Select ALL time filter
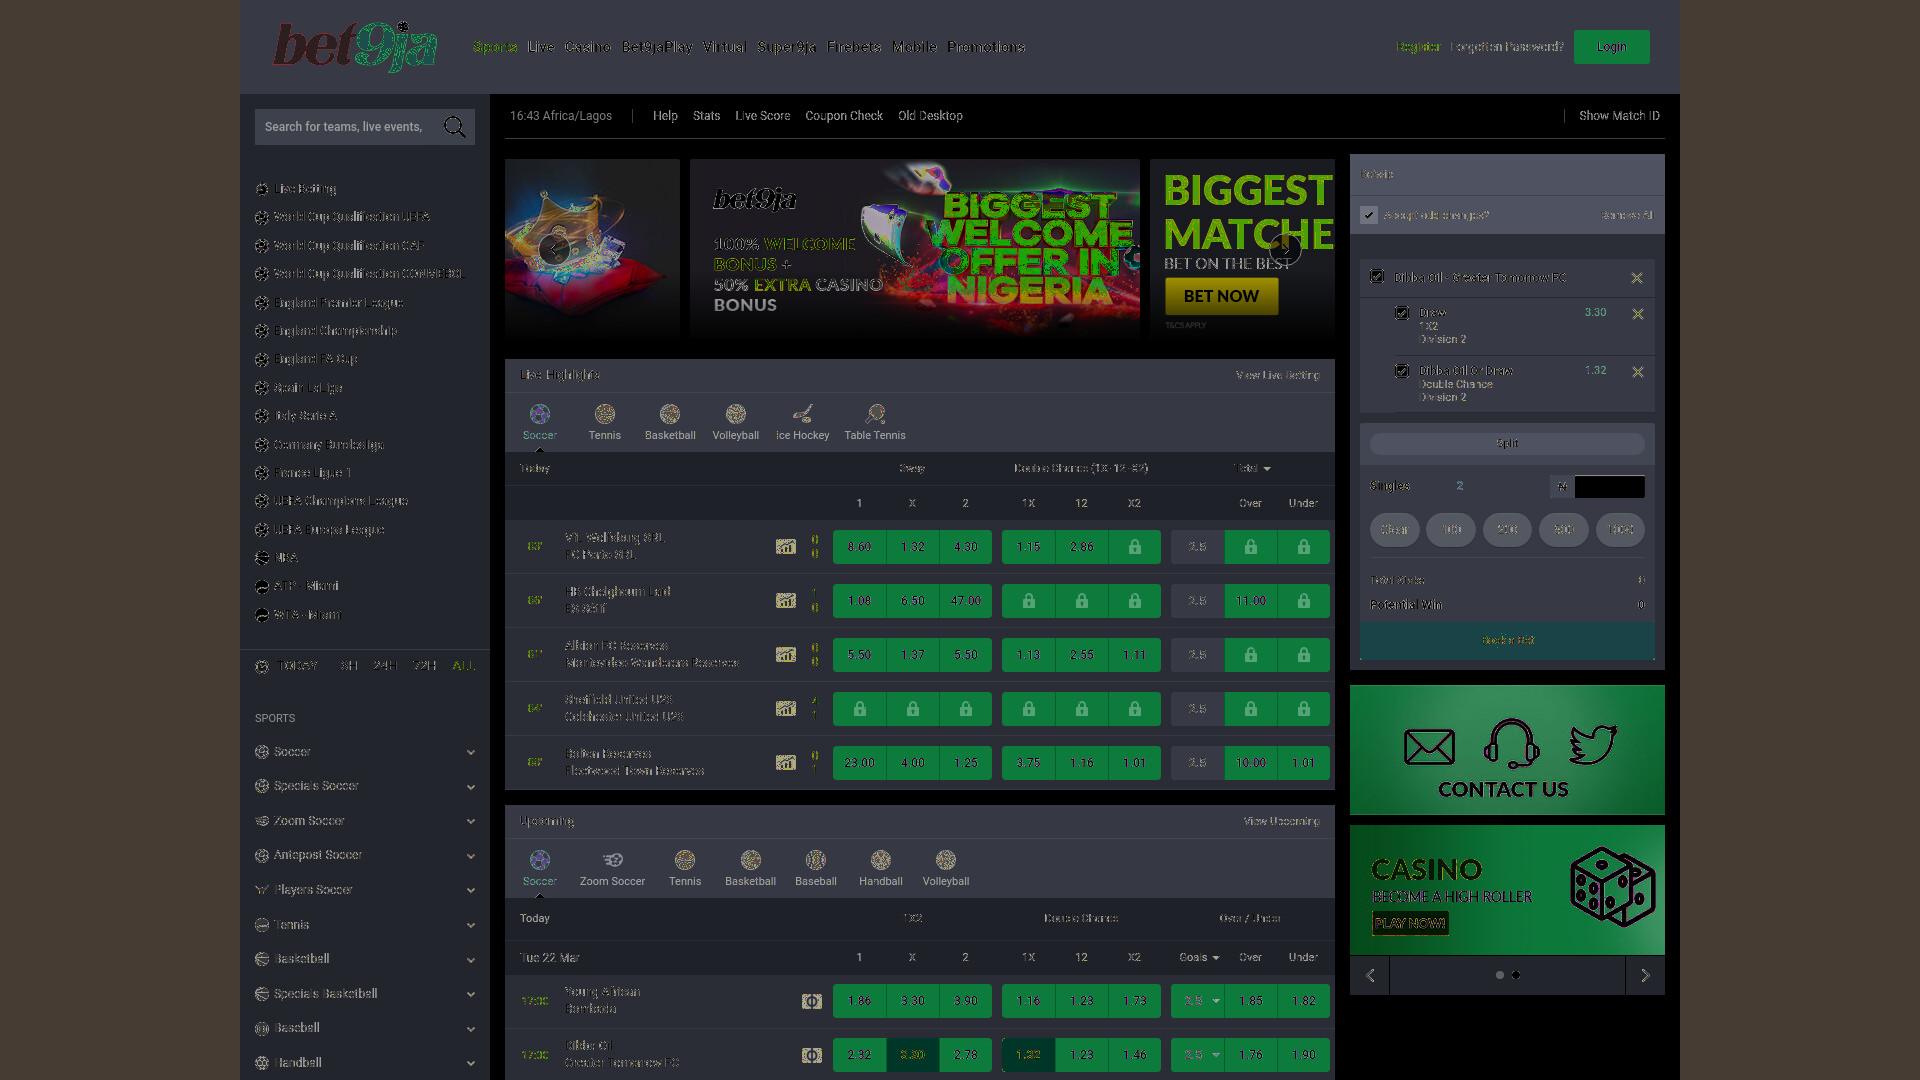This screenshot has width=1920, height=1080. tap(463, 666)
